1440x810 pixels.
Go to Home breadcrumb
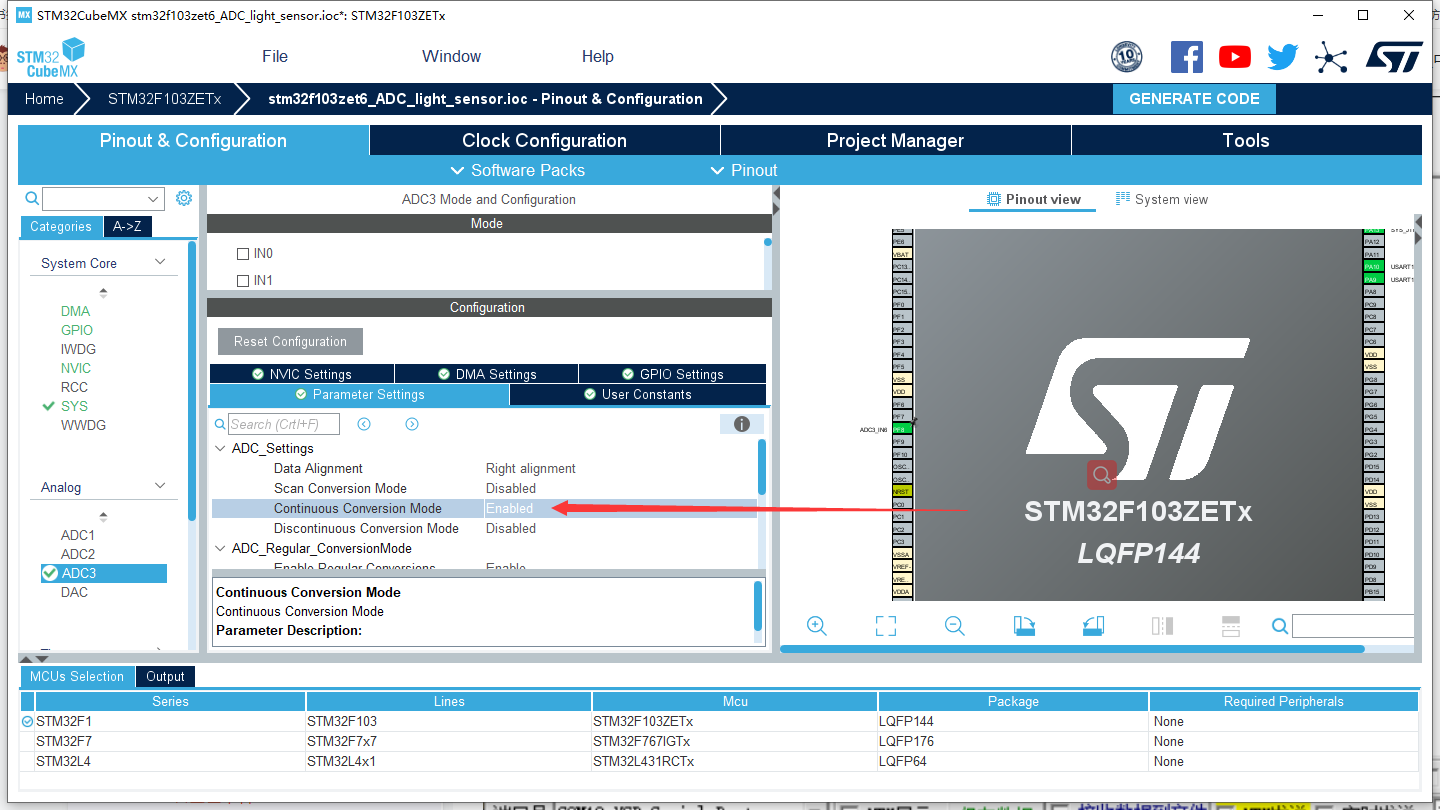[x=44, y=98]
